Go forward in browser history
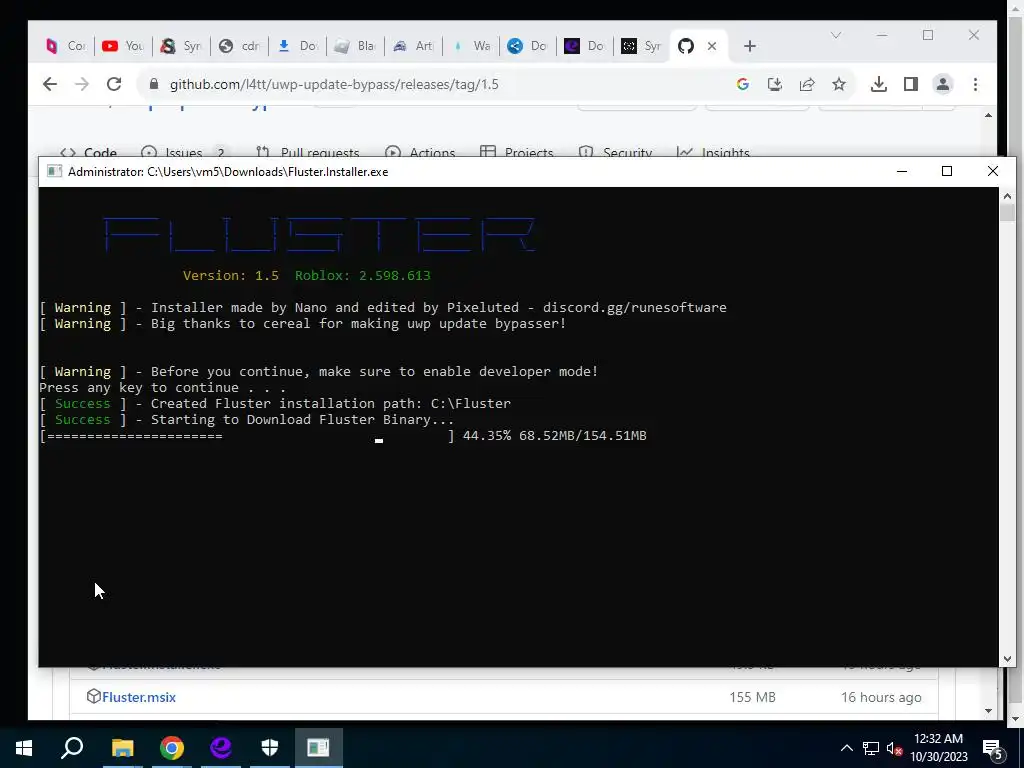This screenshot has width=1024, height=768. (82, 84)
